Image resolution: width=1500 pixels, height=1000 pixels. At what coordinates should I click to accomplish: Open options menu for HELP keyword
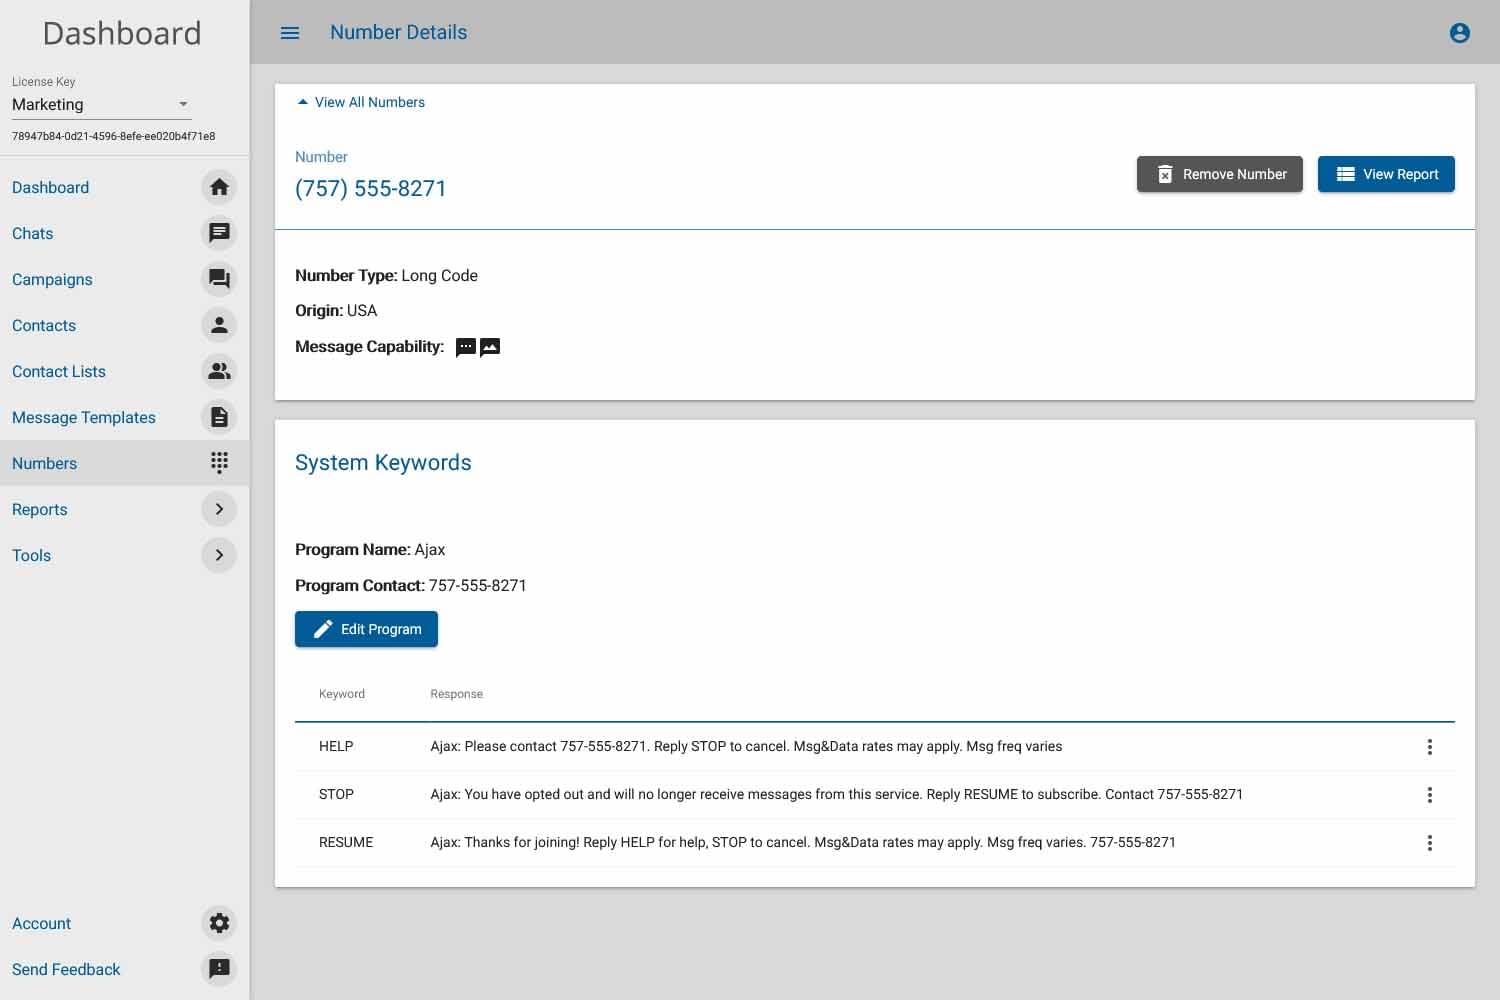pyautogui.click(x=1429, y=747)
